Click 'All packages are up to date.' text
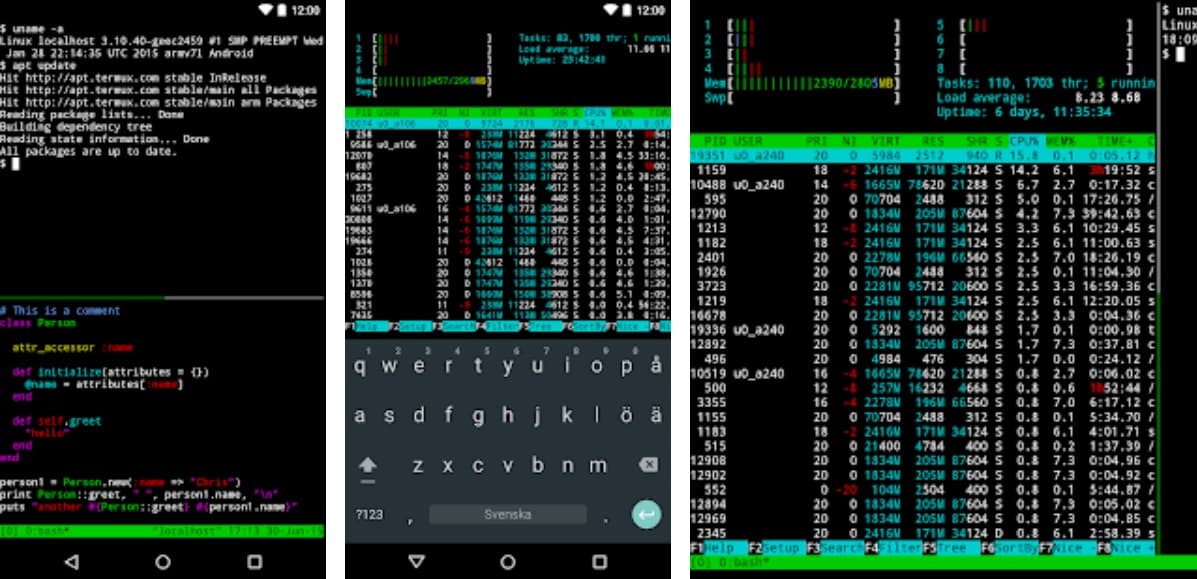Viewport: 1197px width, 579px height. 89,152
